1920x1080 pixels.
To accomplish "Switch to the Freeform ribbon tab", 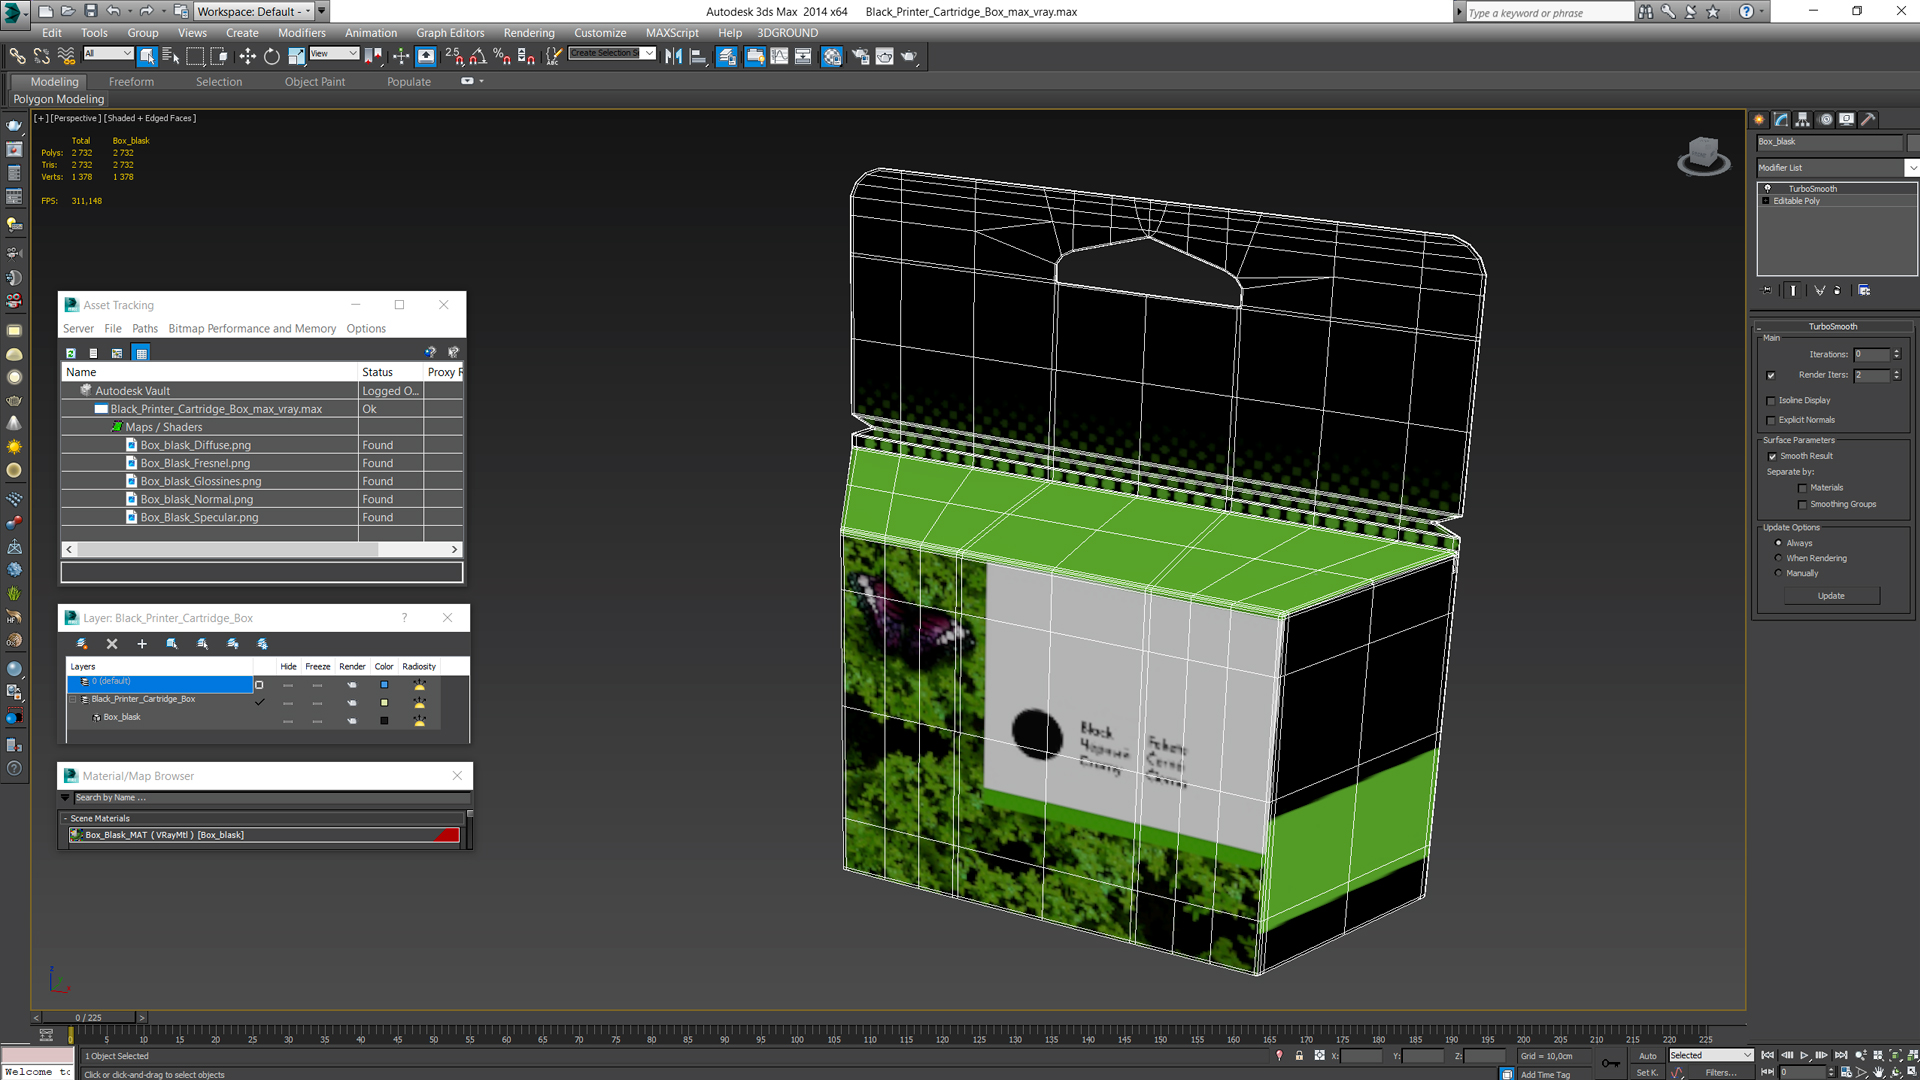I will coord(131,82).
